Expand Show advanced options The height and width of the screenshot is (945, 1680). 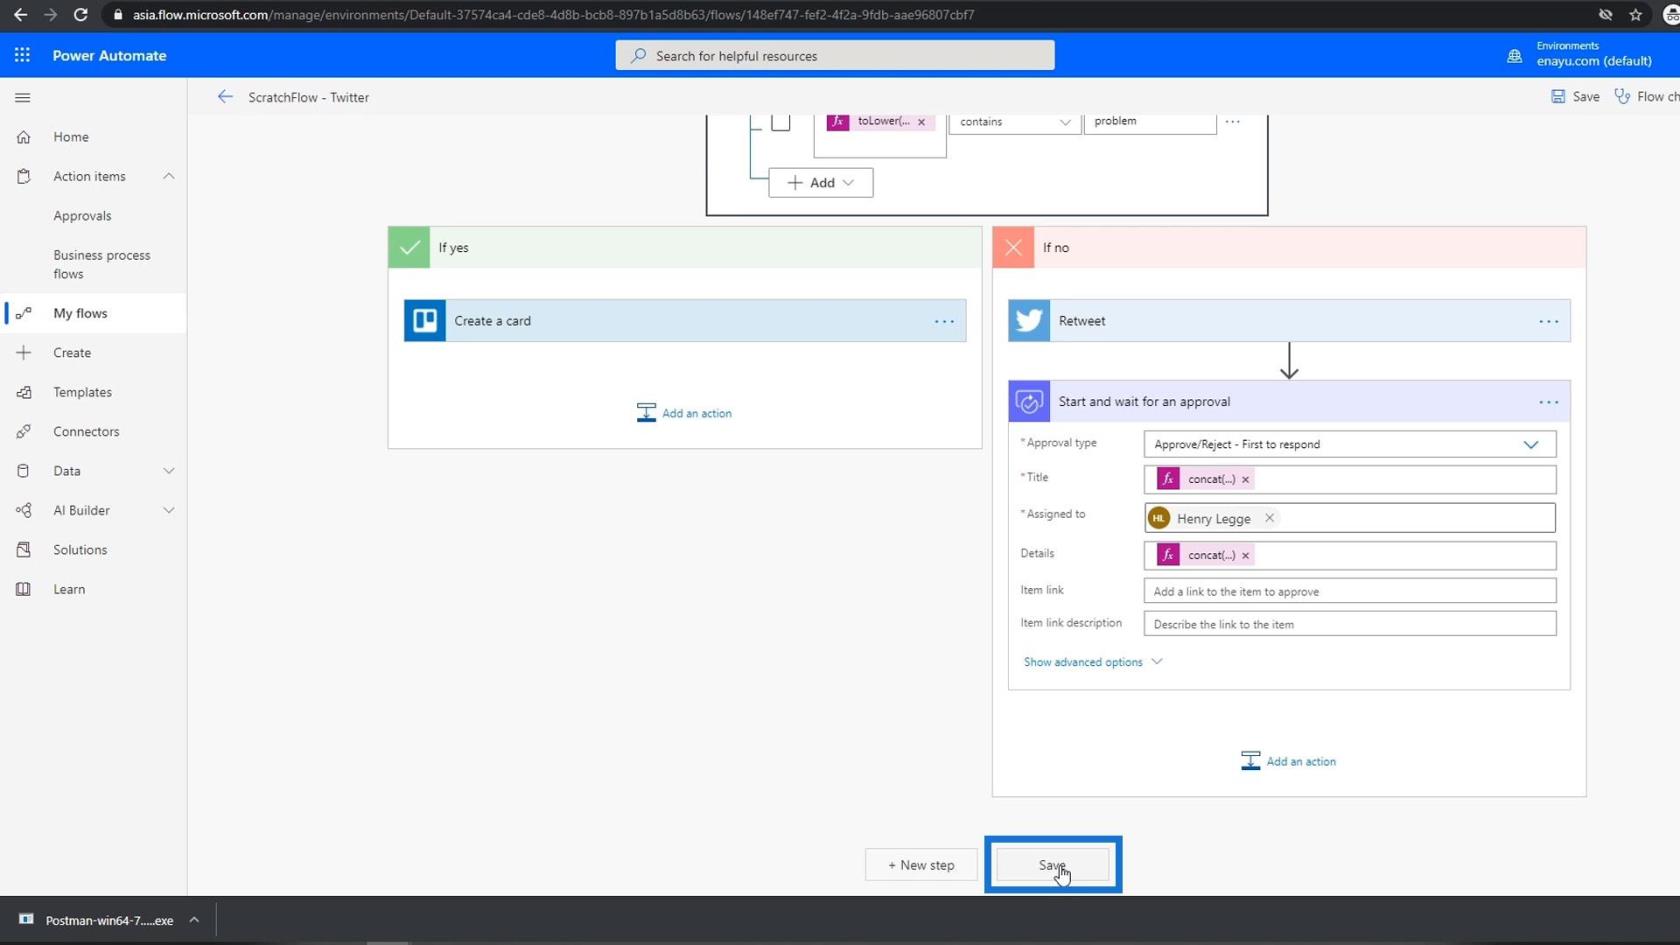1092,662
